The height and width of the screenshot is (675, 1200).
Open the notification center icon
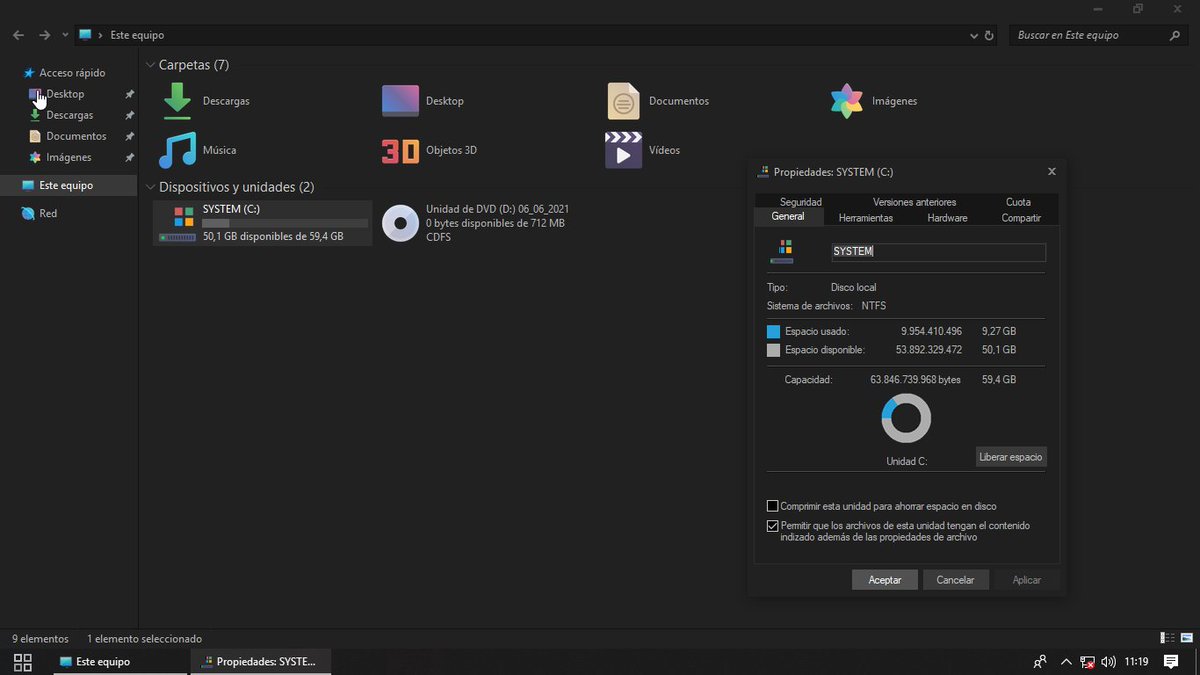click(x=1171, y=662)
